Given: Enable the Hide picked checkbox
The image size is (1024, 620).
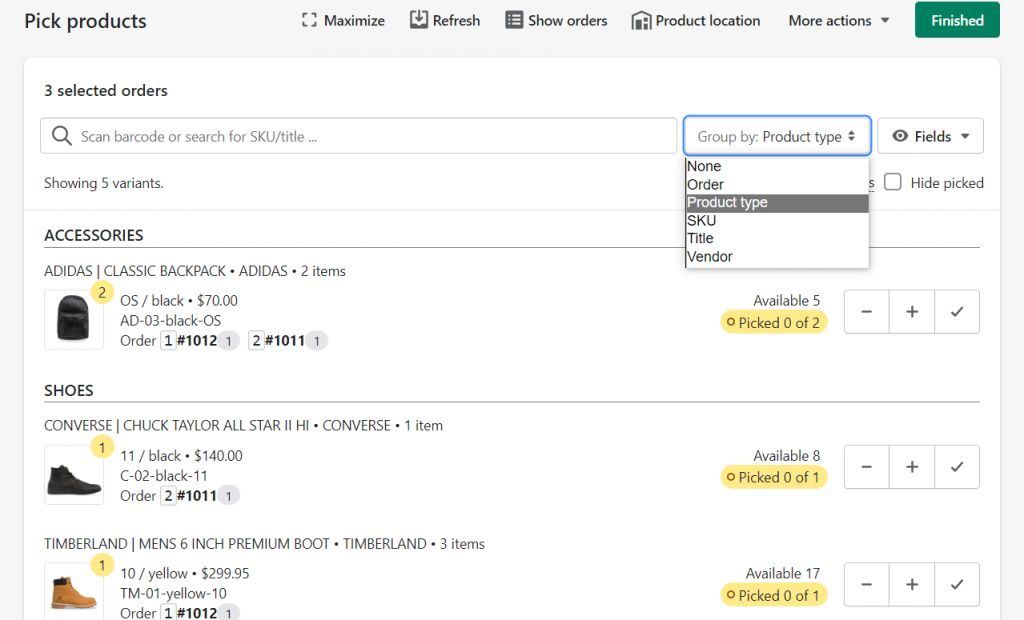Looking at the screenshot, I should [892, 182].
